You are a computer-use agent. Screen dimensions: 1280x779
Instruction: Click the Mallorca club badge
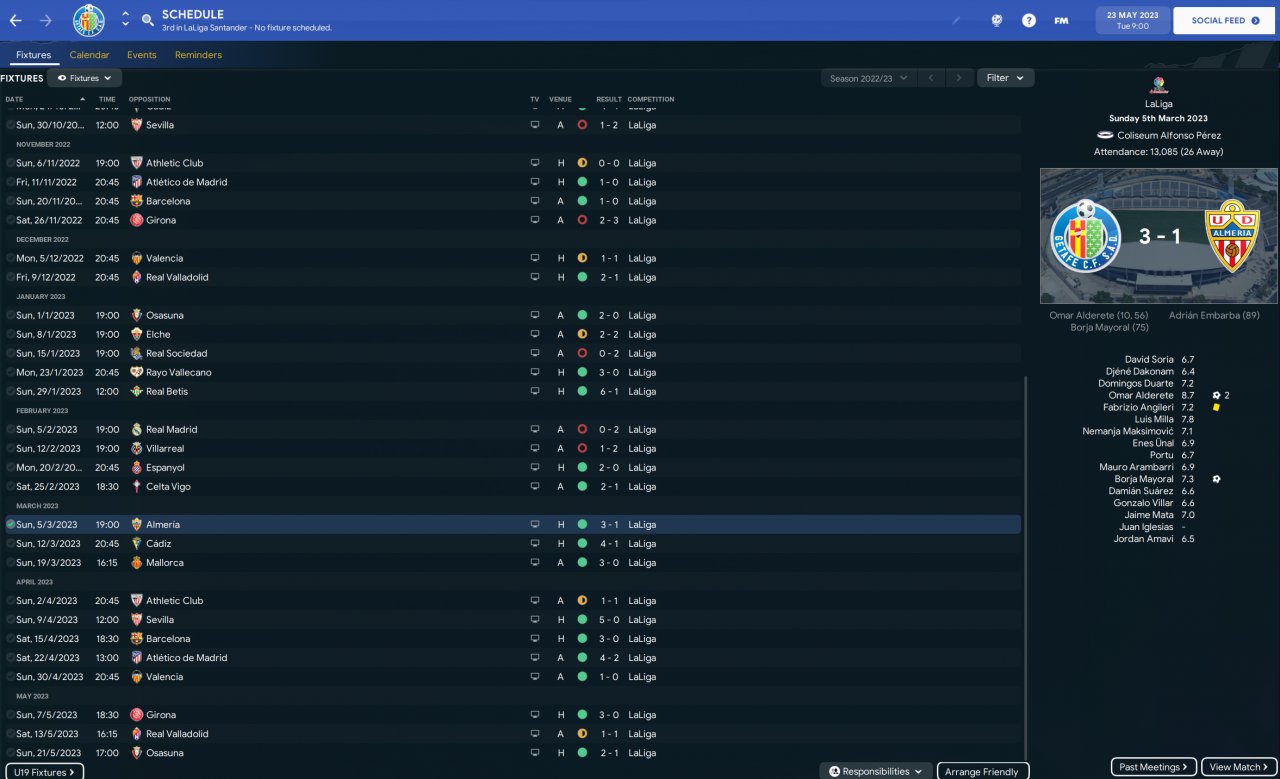(137, 563)
